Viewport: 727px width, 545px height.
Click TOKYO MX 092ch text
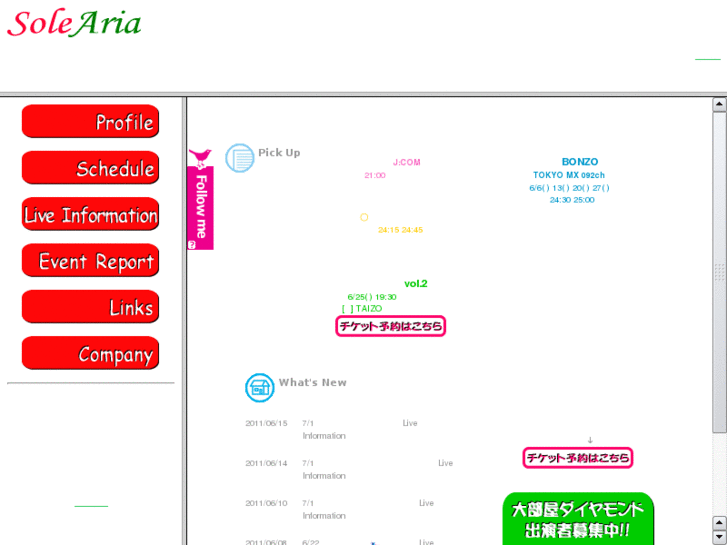coord(569,175)
